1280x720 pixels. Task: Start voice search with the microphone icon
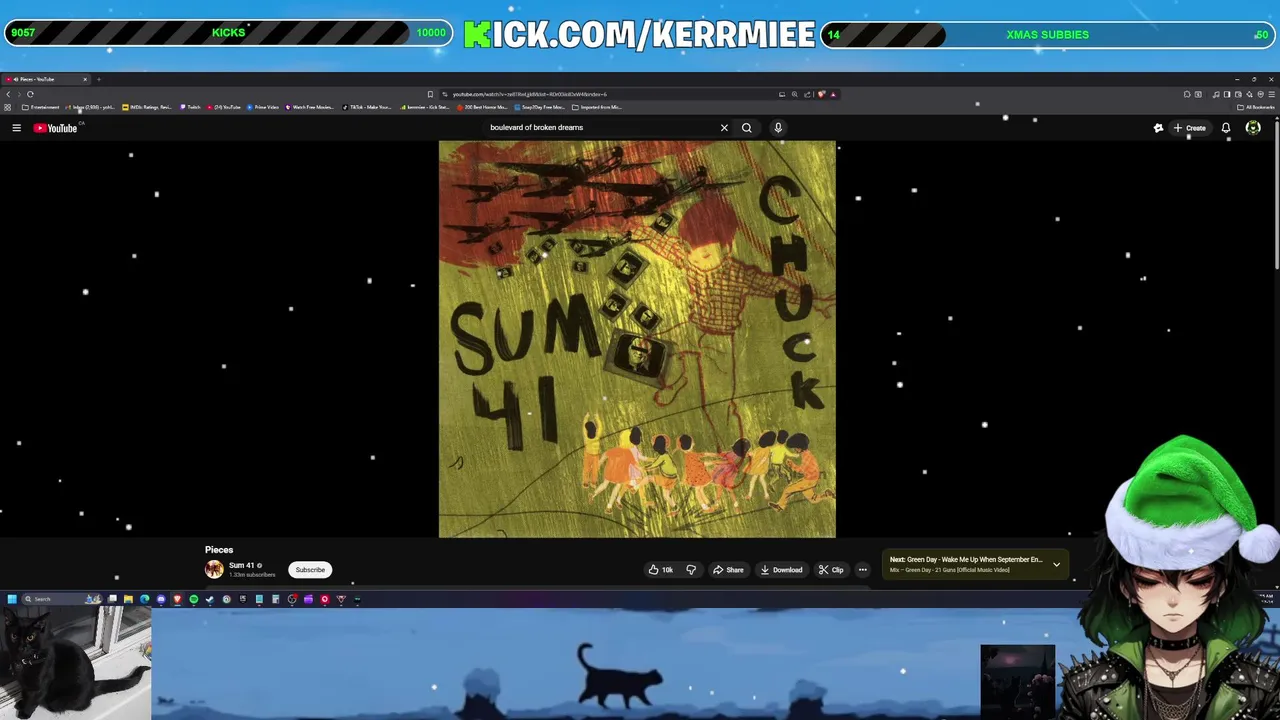tap(777, 128)
